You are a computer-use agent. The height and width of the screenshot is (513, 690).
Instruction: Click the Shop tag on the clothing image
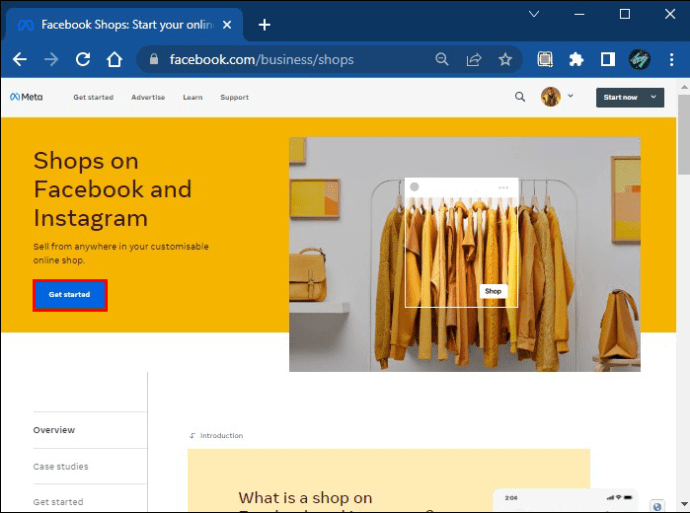(x=493, y=291)
